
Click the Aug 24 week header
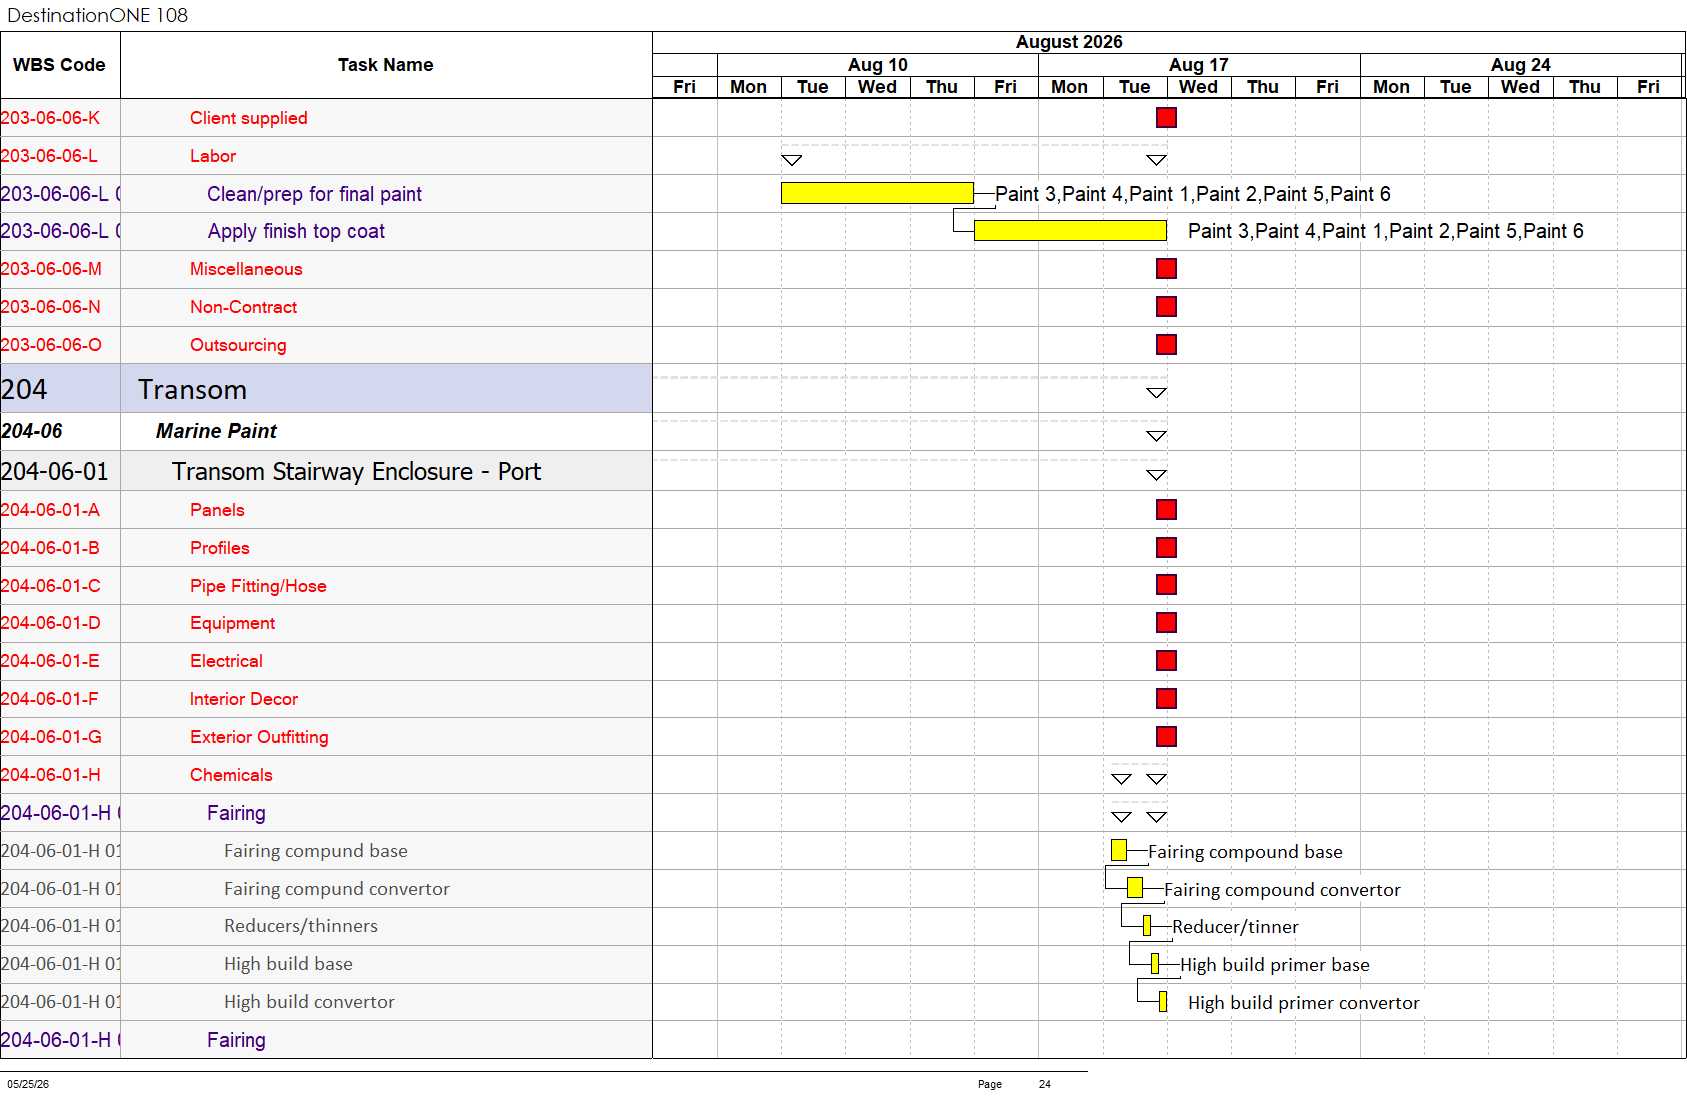[1521, 65]
